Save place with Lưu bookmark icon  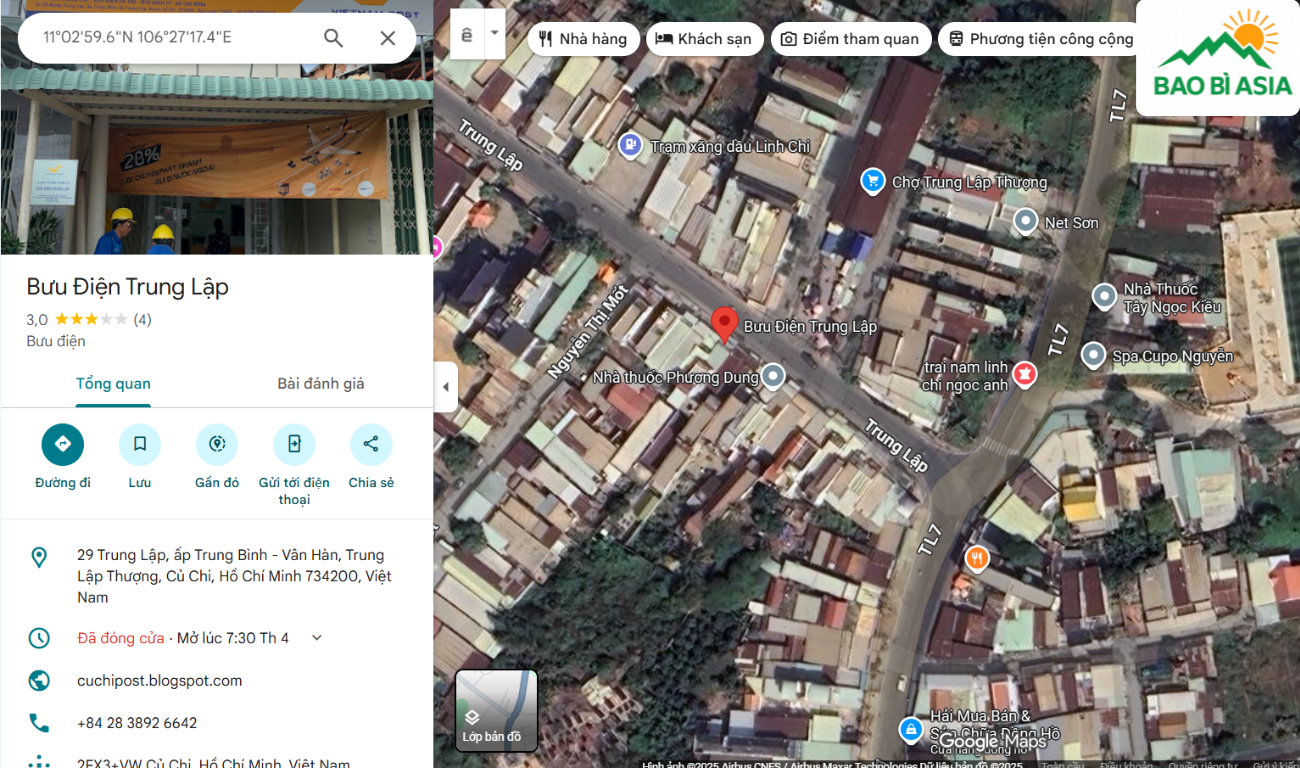pyautogui.click(x=140, y=445)
